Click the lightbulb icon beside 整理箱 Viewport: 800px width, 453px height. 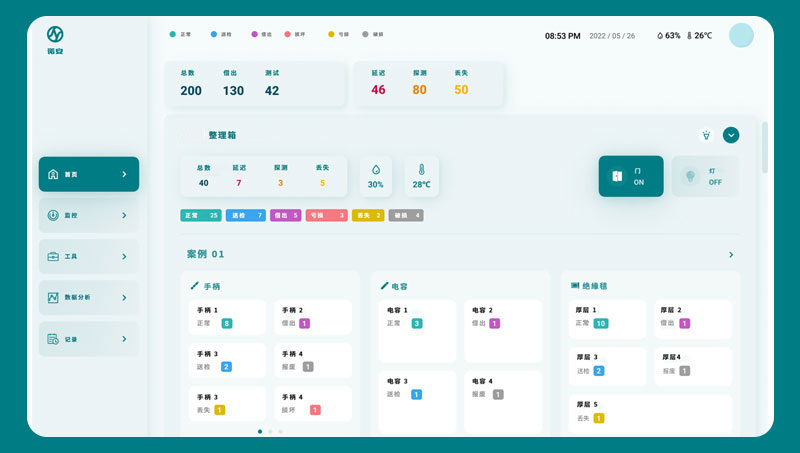pyautogui.click(x=706, y=135)
